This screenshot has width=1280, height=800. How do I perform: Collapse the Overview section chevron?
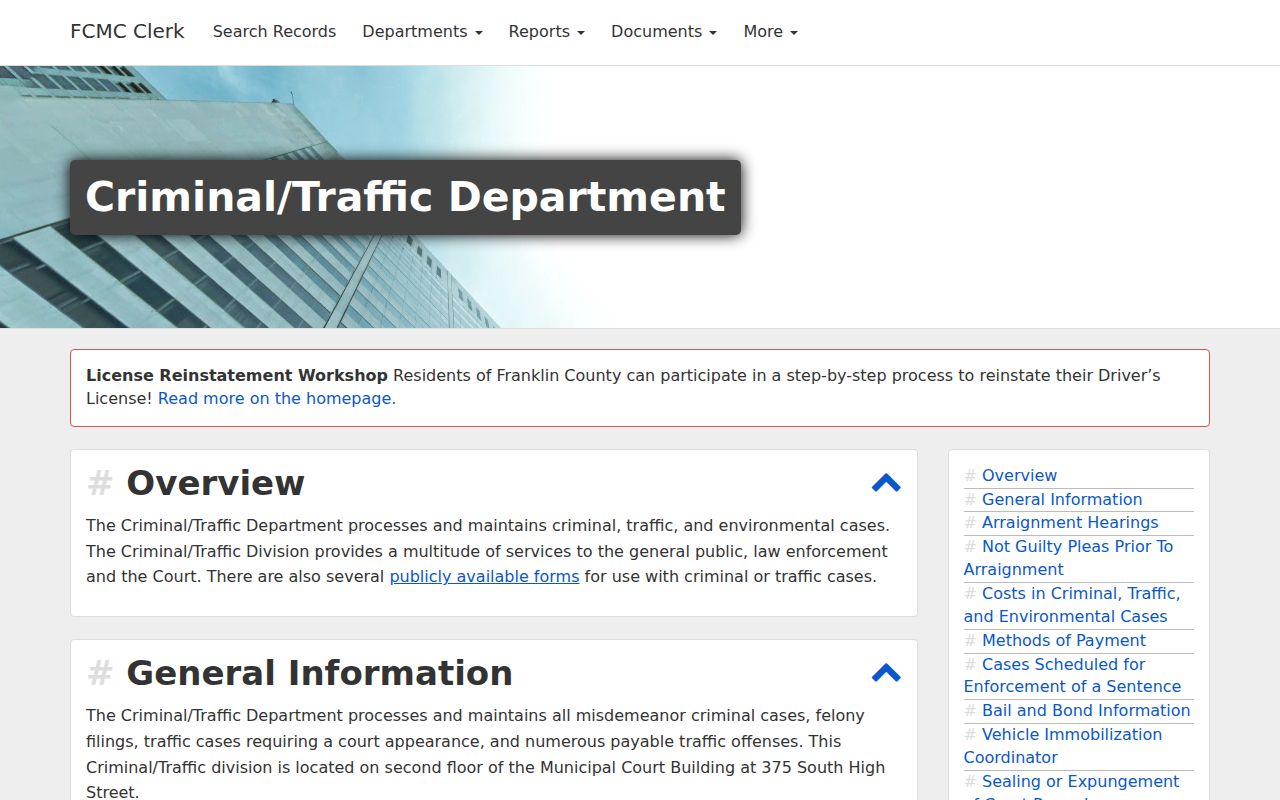[886, 483]
